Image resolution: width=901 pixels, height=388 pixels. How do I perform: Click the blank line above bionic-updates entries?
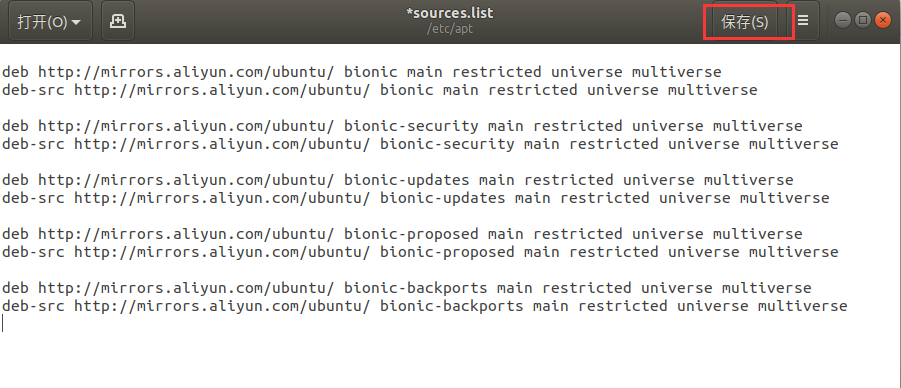[450, 162]
